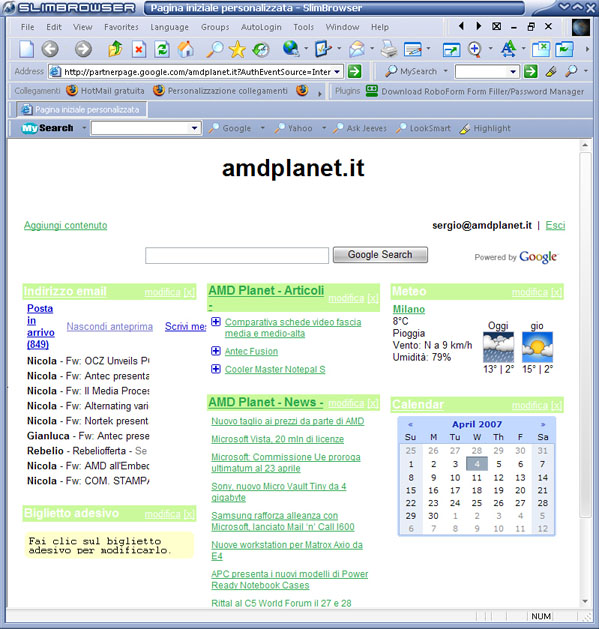The width and height of the screenshot is (599, 629).
Task: Click modifica on the Calendar widget
Action: (530, 406)
